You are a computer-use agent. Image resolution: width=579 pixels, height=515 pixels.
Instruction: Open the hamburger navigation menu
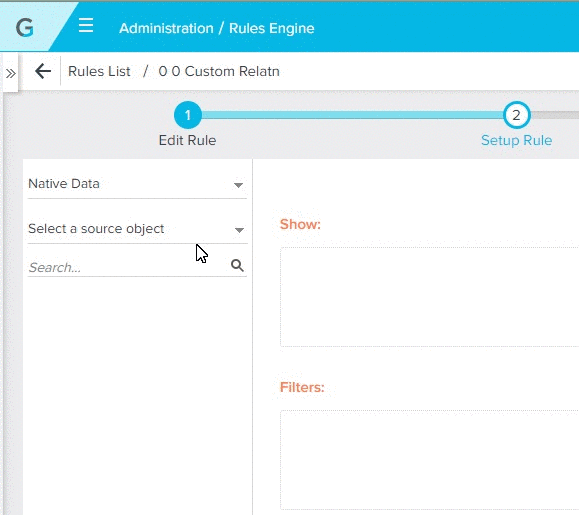click(x=86, y=25)
